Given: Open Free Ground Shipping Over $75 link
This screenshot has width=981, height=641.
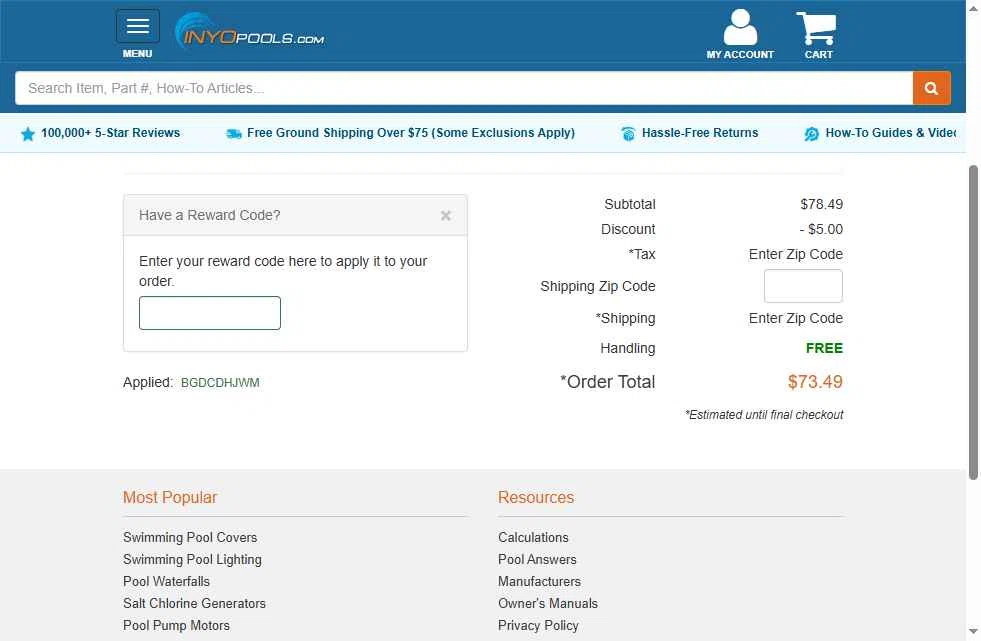Looking at the screenshot, I should [410, 133].
